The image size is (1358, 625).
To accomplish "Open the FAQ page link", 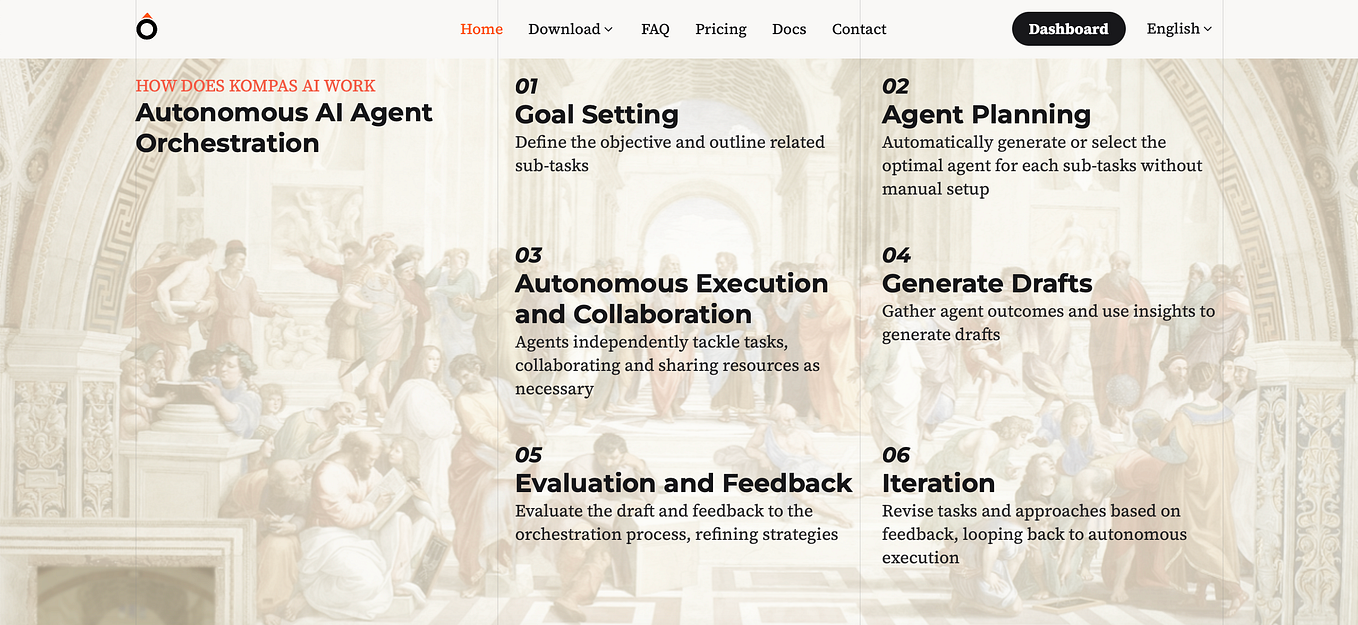I will click(655, 29).
